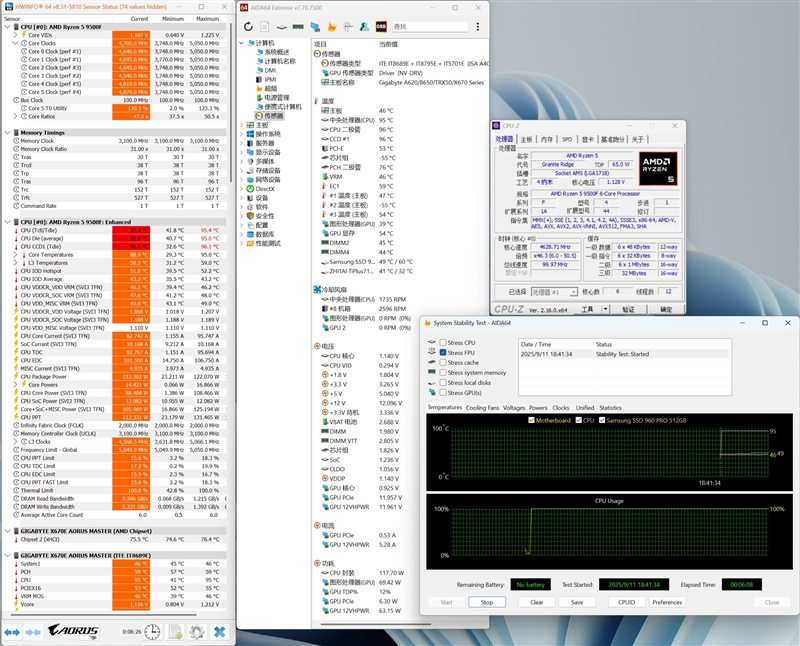Click the blue back arrows icon in HWiNFO
Screen dimensions: 800x646
[12, 631]
